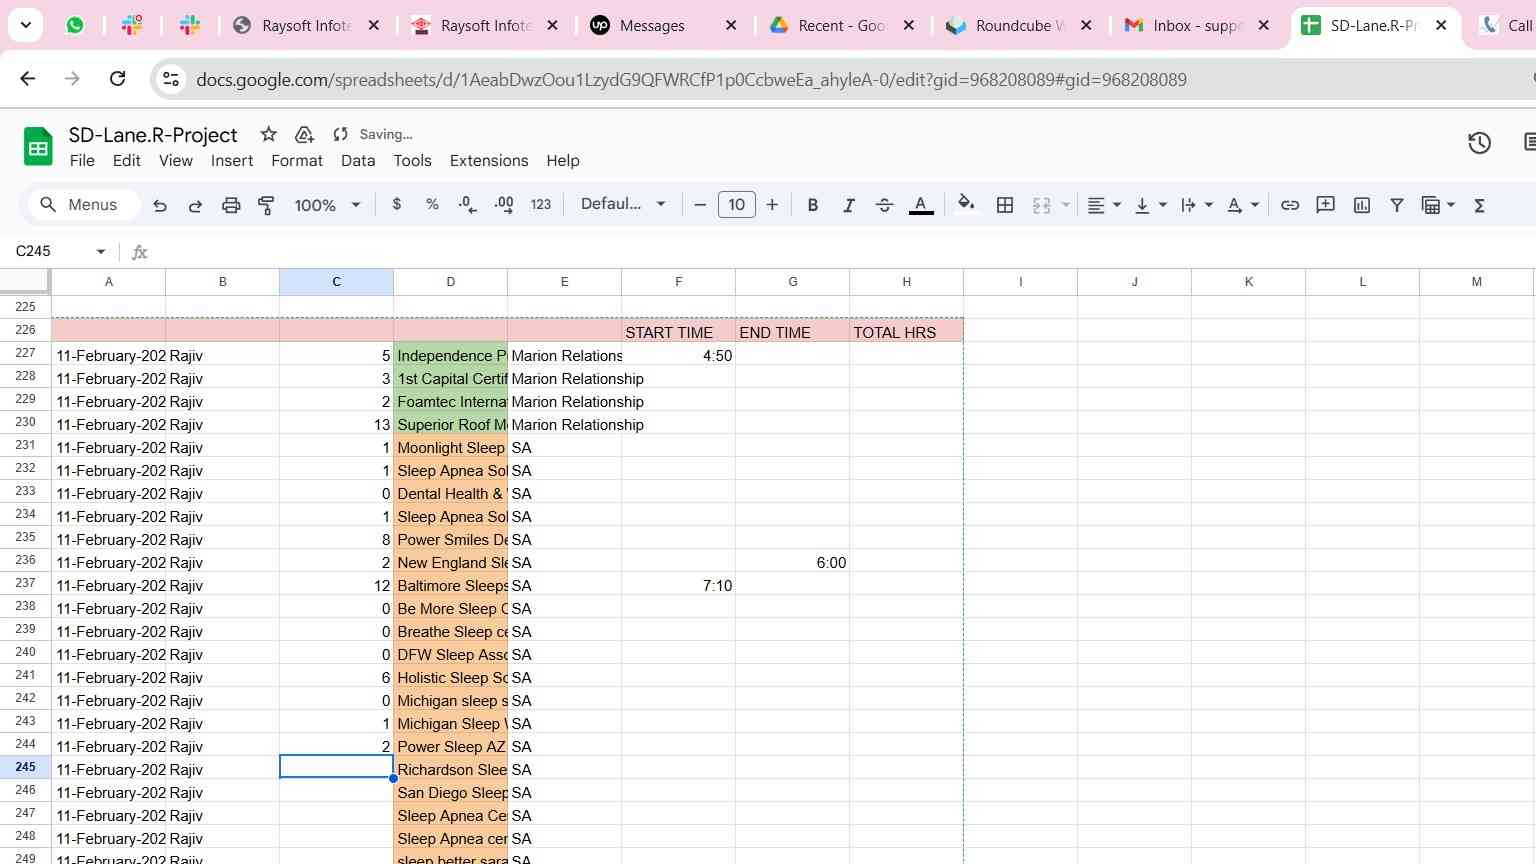Star the SD-Lane.R-Project document
1536x864 pixels.
coord(268,134)
